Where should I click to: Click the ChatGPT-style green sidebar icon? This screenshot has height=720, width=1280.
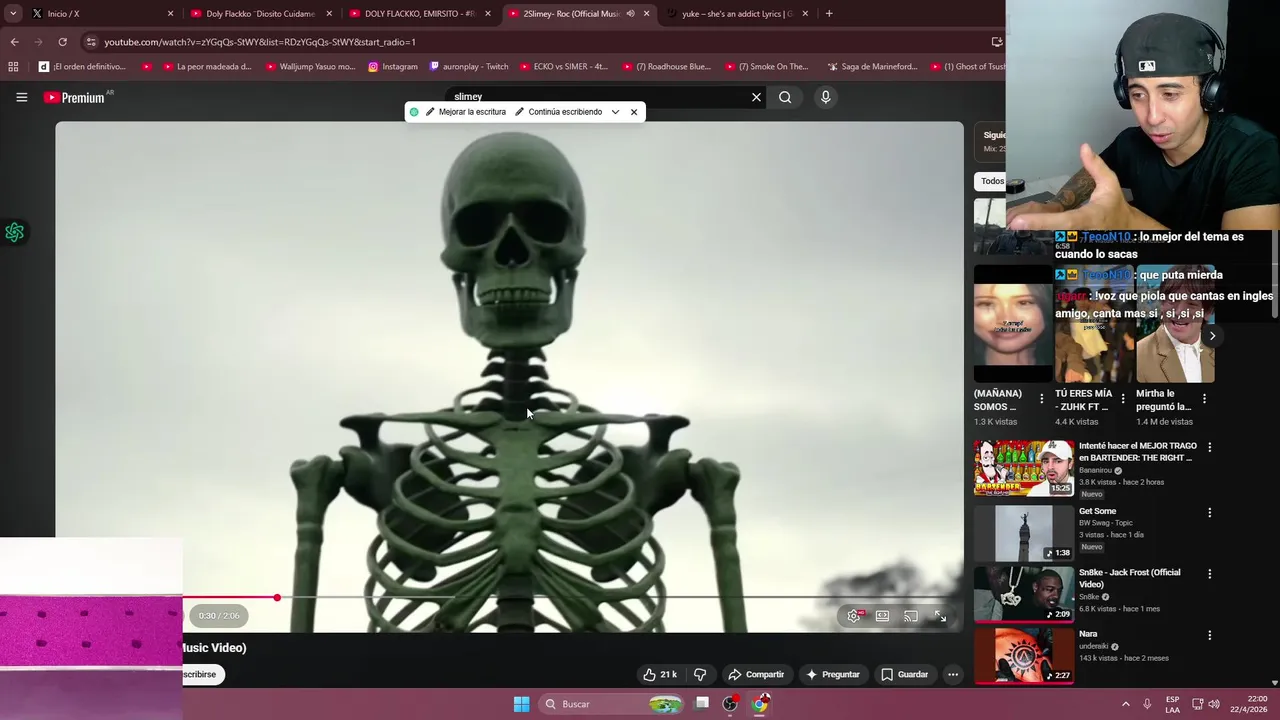pyautogui.click(x=14, y=232)
